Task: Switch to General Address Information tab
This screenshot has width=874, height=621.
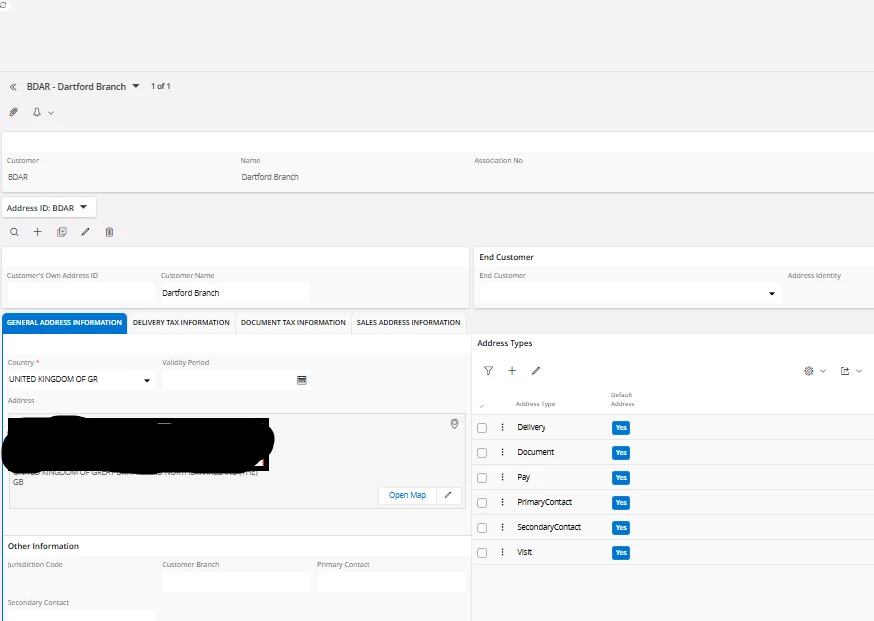Action: click(x=65, y=323)
